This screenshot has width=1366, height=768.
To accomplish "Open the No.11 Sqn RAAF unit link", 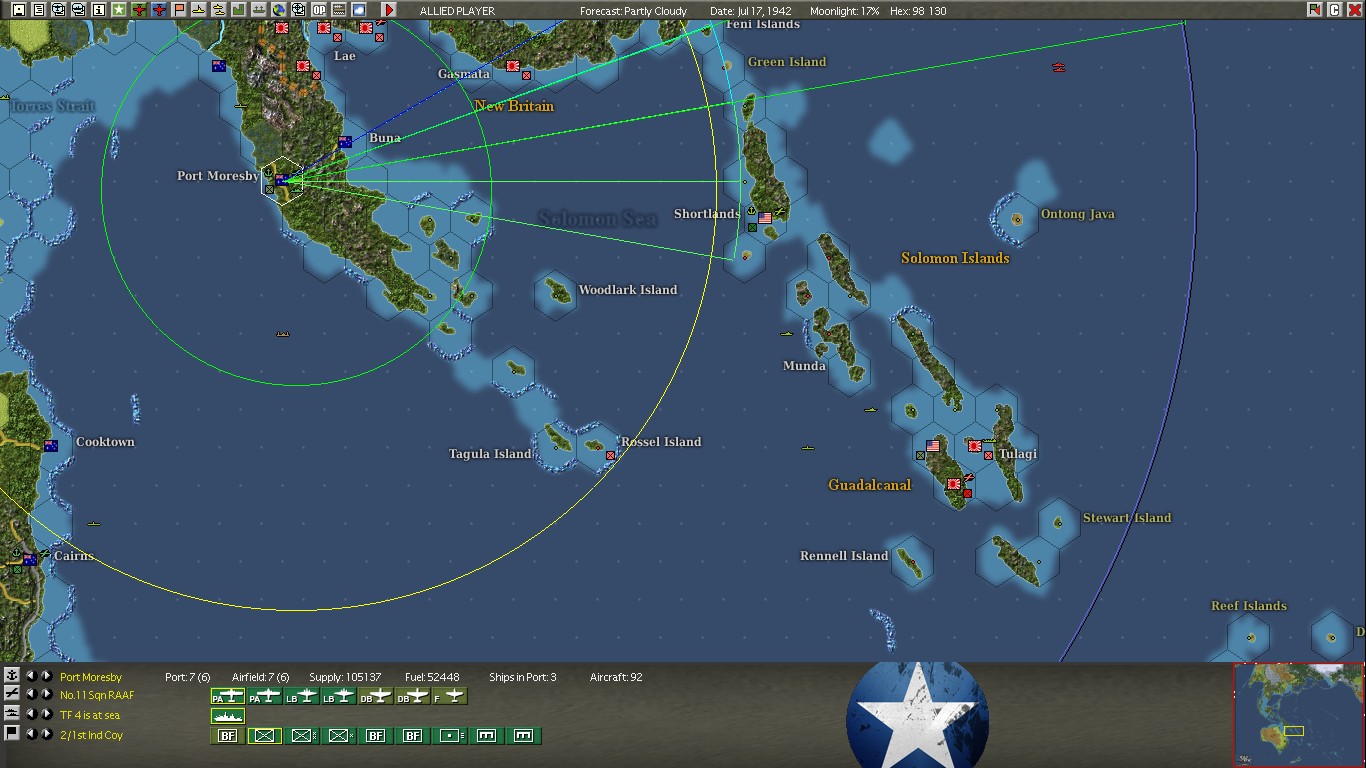I will tap(97, 695).
